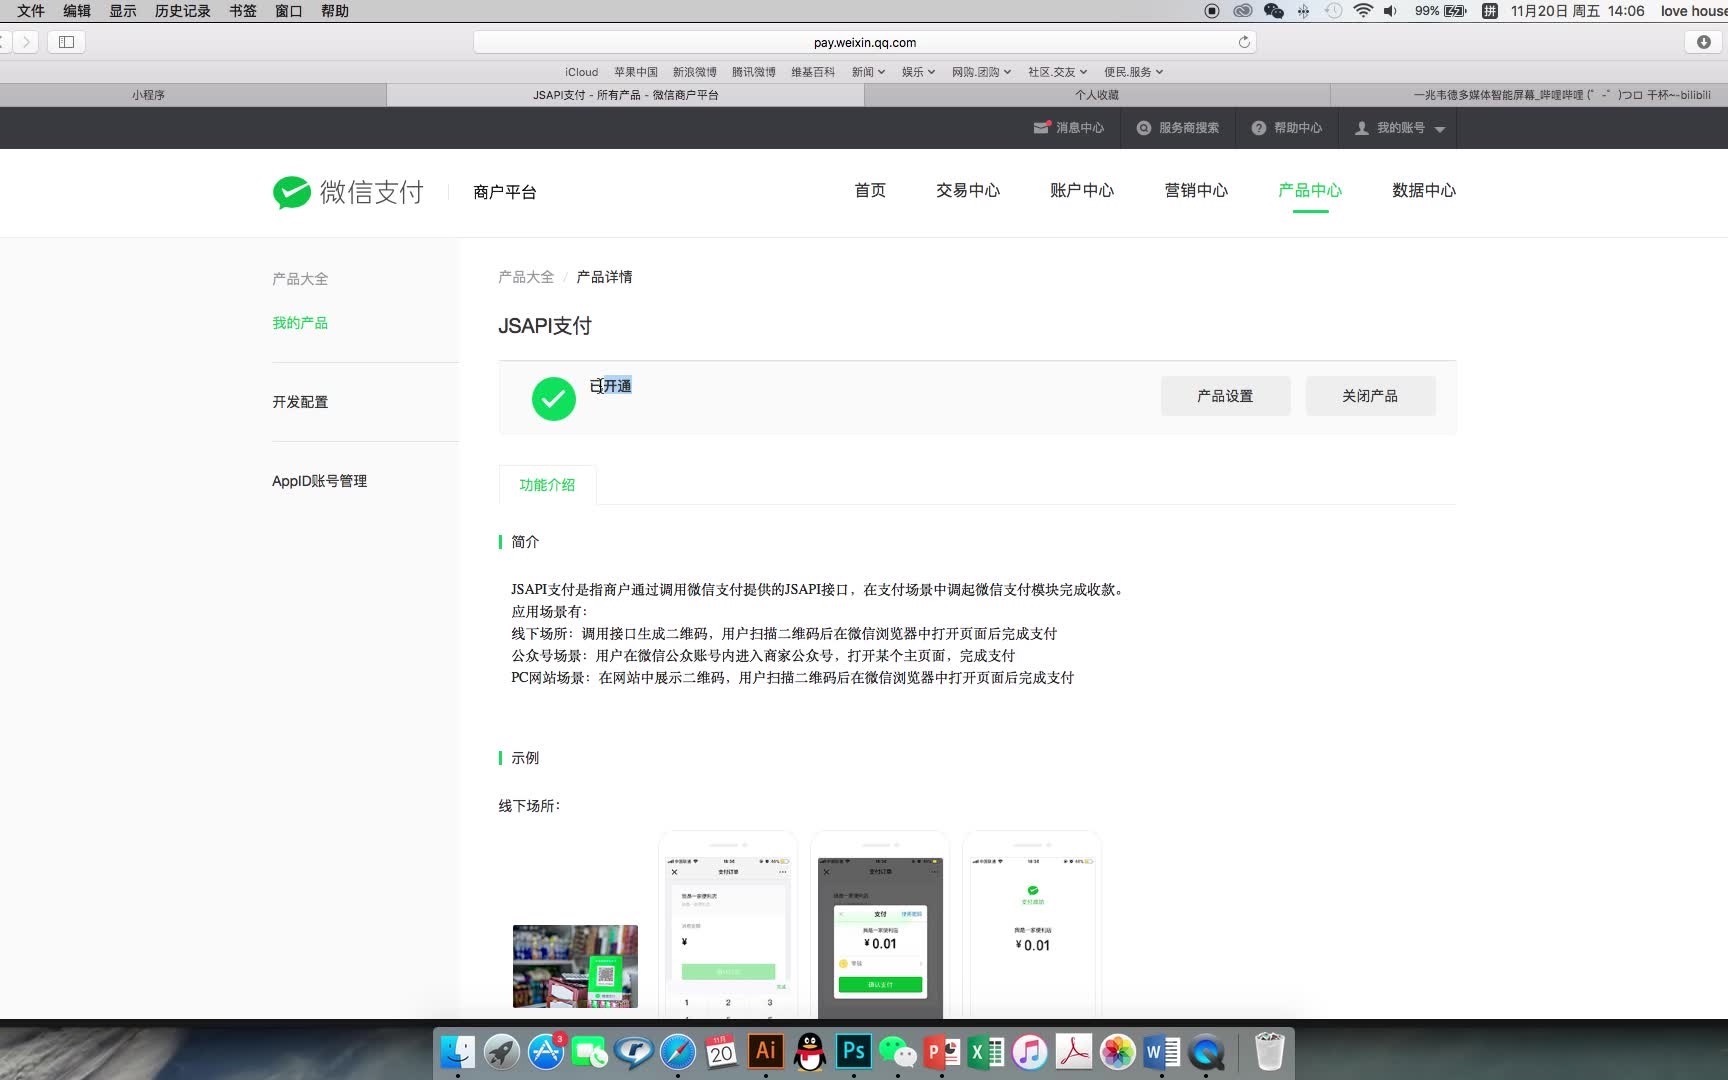Click the 服务商搜索 magnifier icon
1728x1080 pixels.
tap(1144, 128)
